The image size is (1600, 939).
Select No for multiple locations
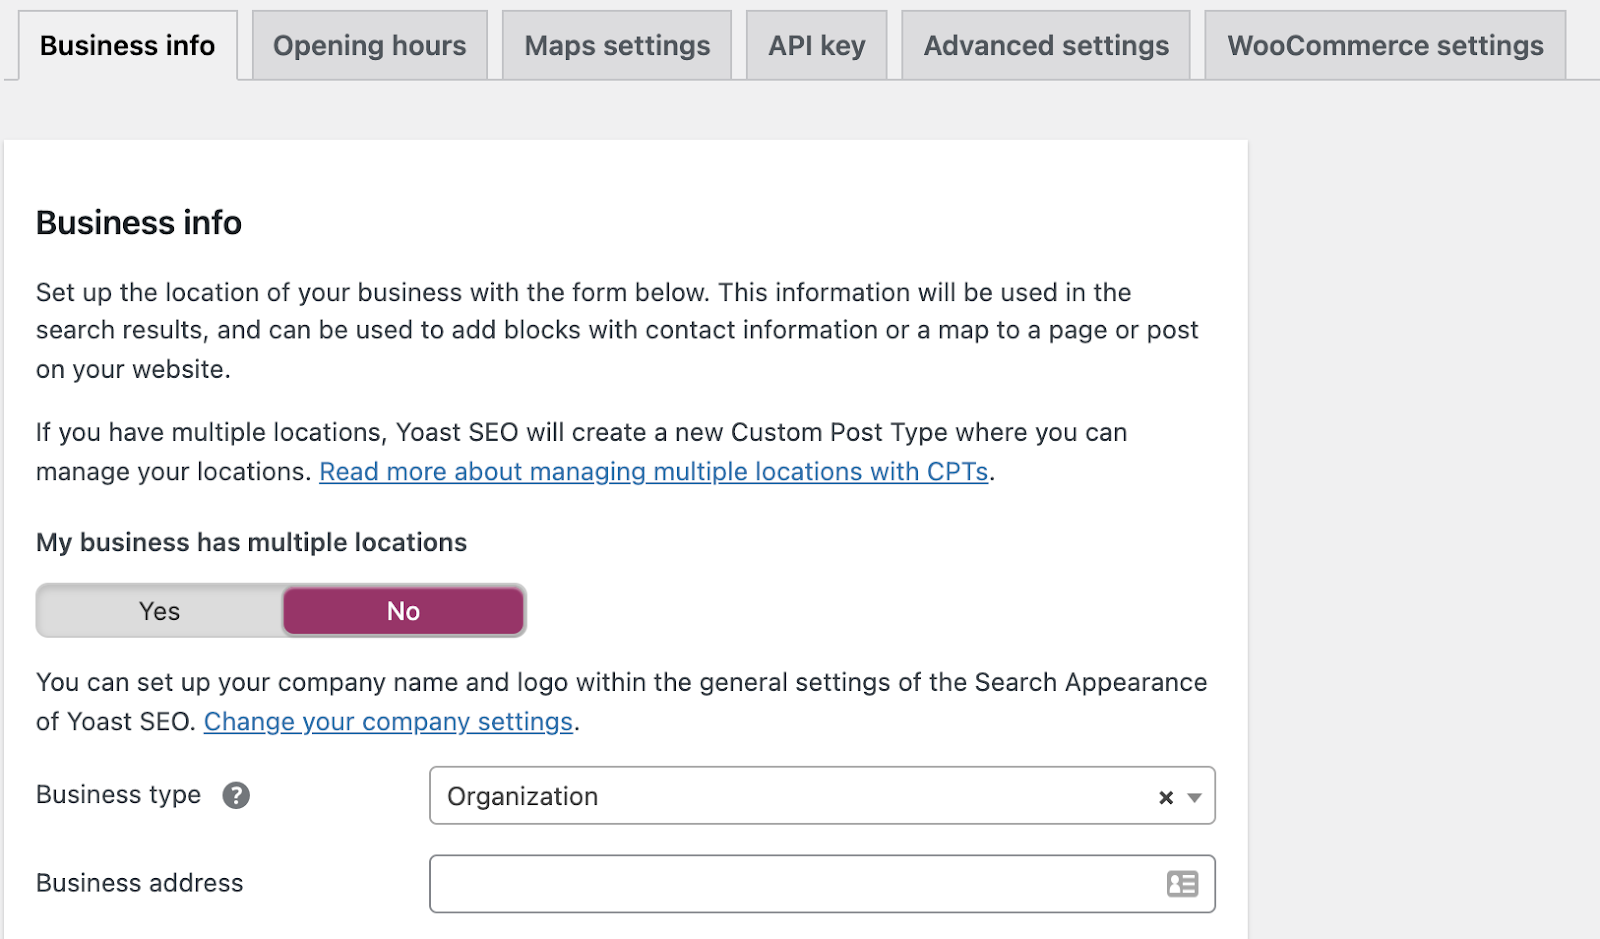point(403,611)
